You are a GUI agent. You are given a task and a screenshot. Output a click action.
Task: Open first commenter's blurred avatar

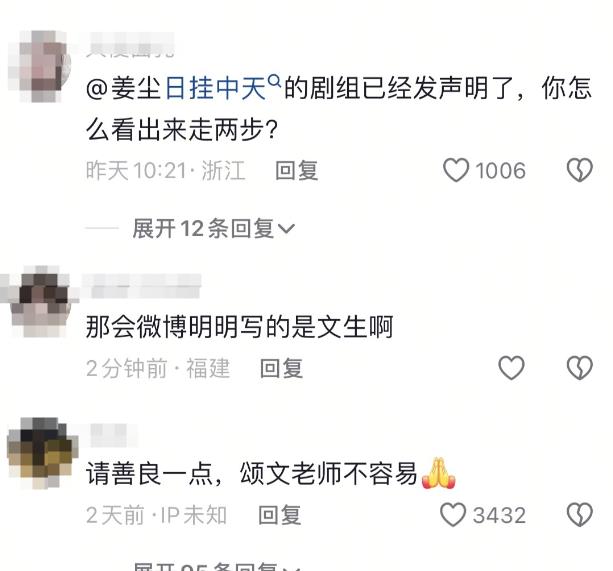(x=39, y=66)
